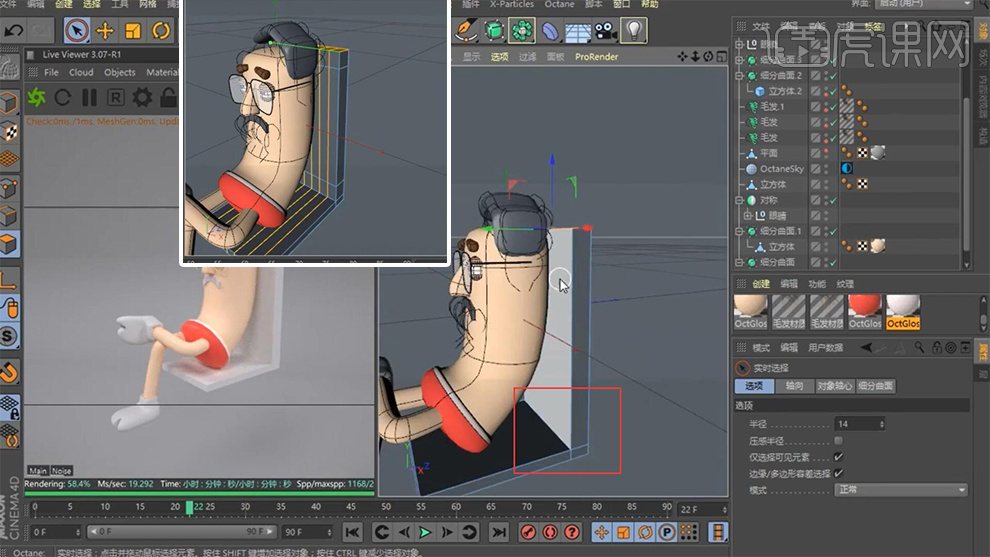990x557 pixels.
Task: Switch to 对象轴心 attribute tab
Action: [835, 386]
